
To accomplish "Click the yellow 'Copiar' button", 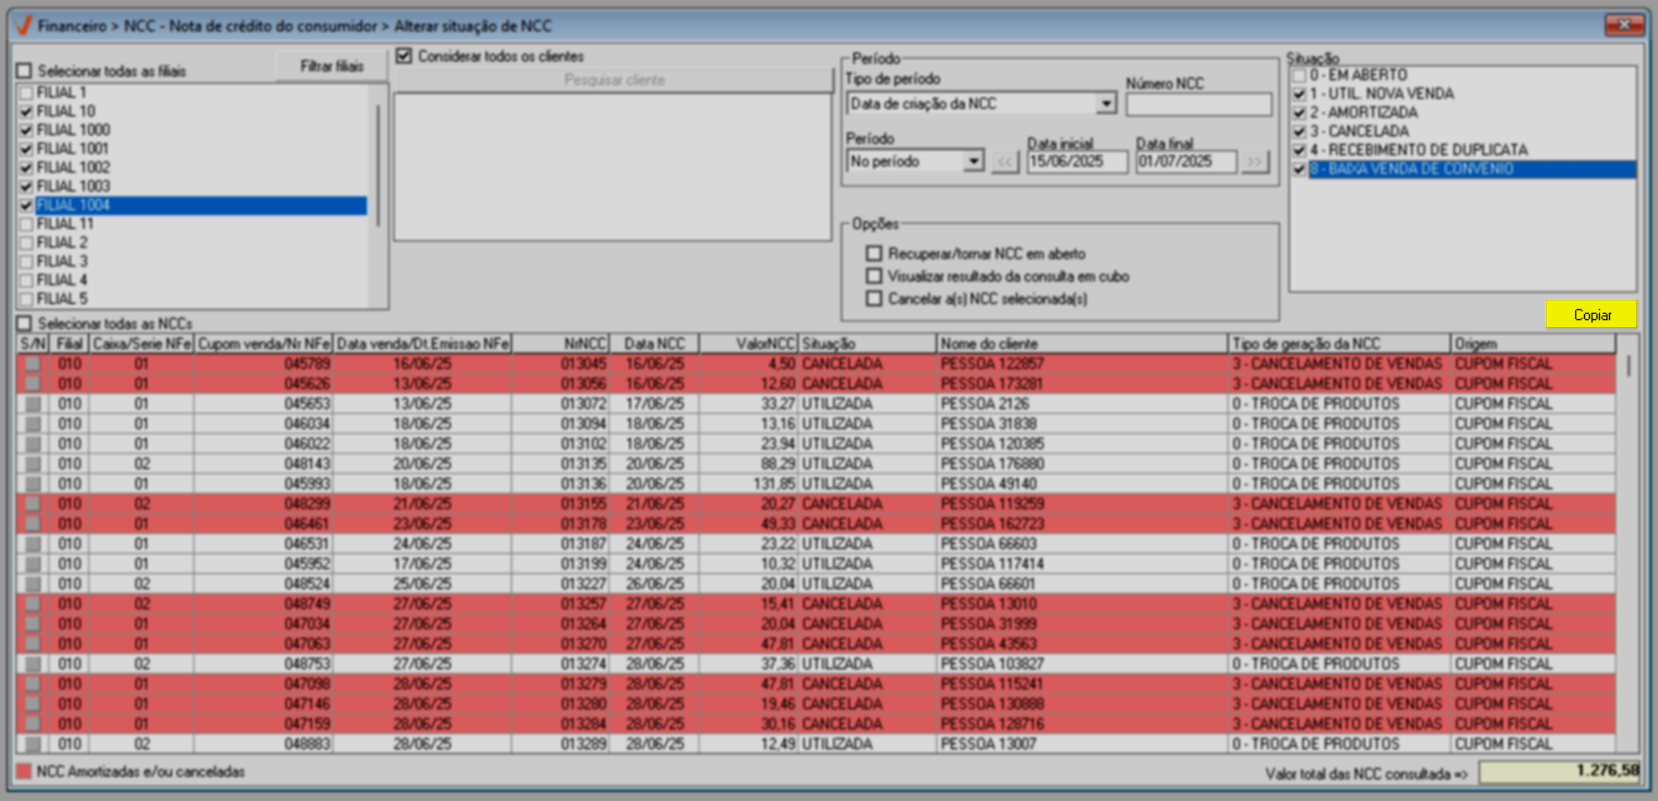I will [1591, 315].
